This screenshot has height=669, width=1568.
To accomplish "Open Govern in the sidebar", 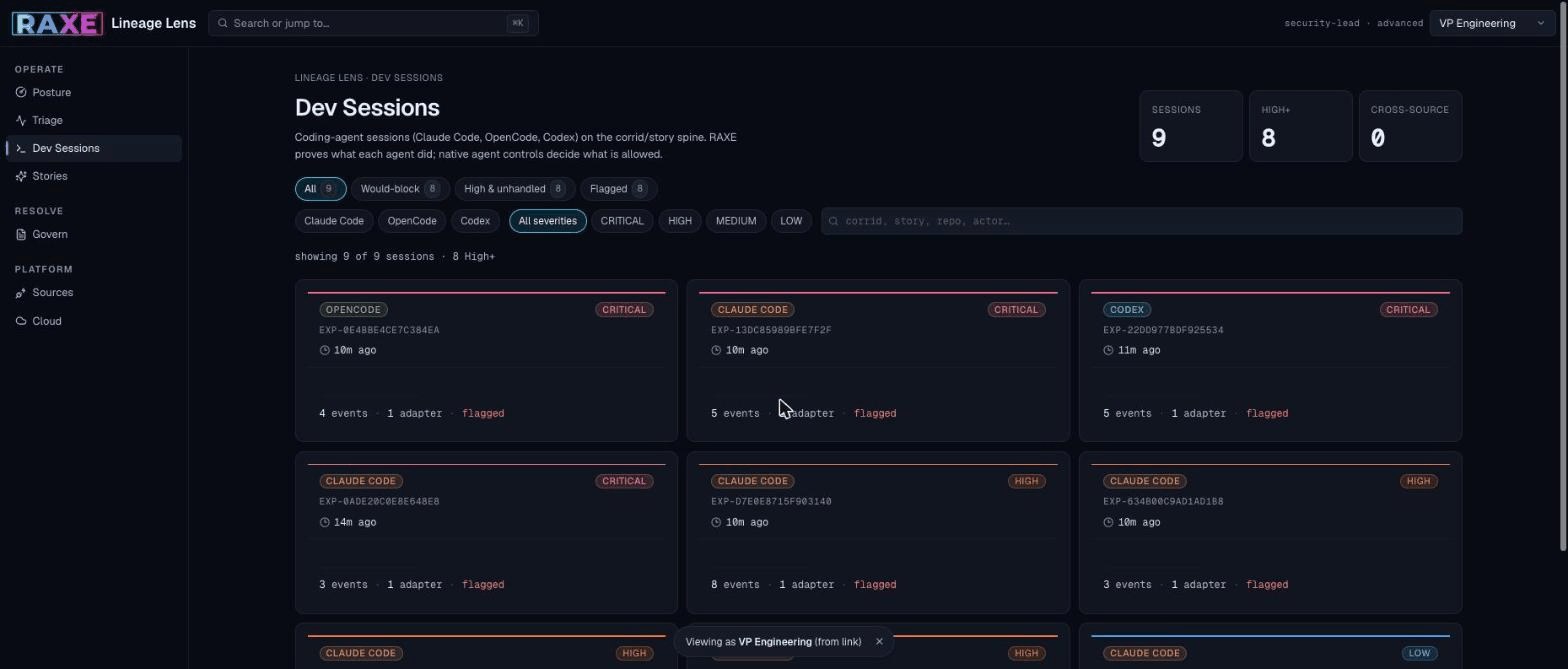I will tap(94, 234).
